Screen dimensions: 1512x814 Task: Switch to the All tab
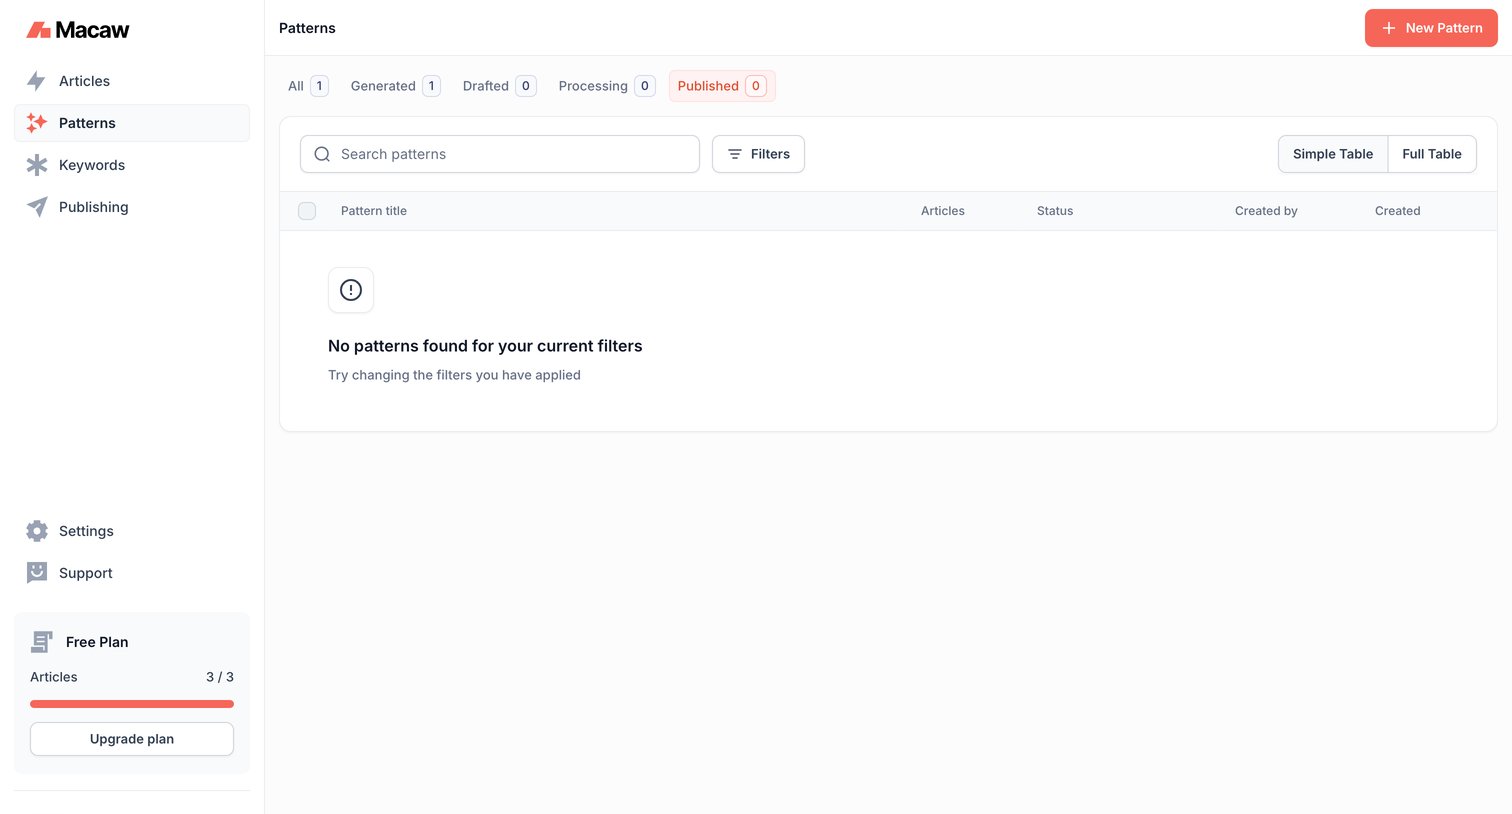tap(308, 86)
